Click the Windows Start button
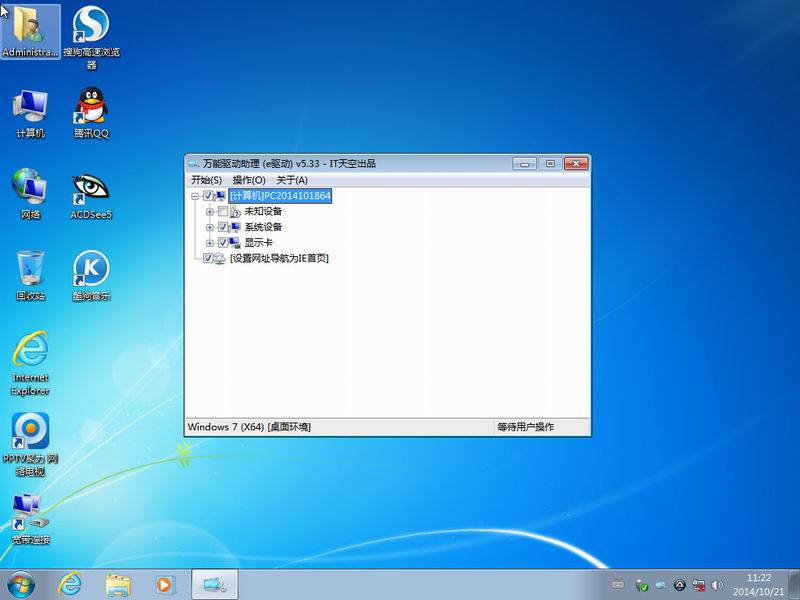This screenshot has width=800, height=600. coord(21,583)
